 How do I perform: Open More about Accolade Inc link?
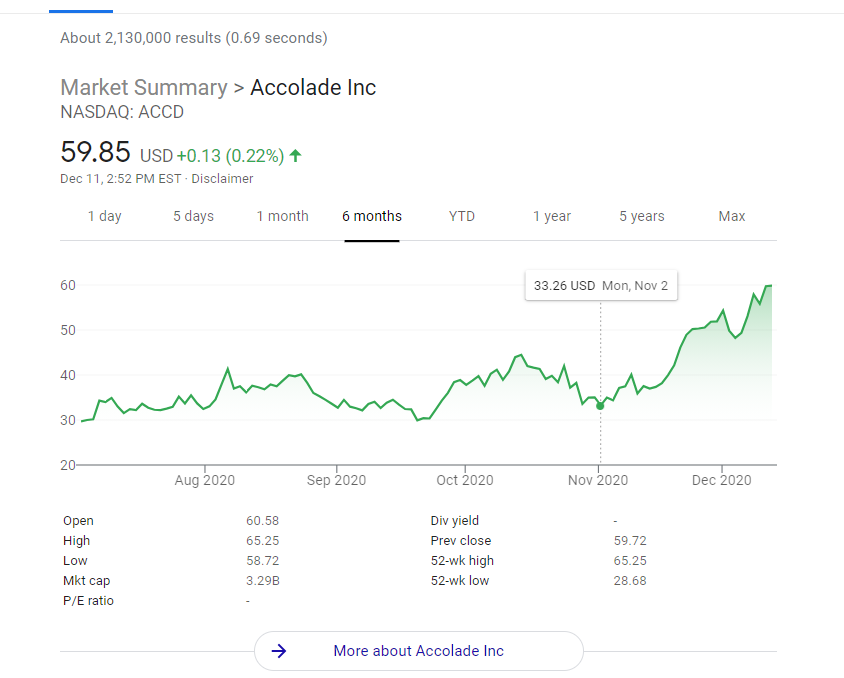click(x=419, y=651)
